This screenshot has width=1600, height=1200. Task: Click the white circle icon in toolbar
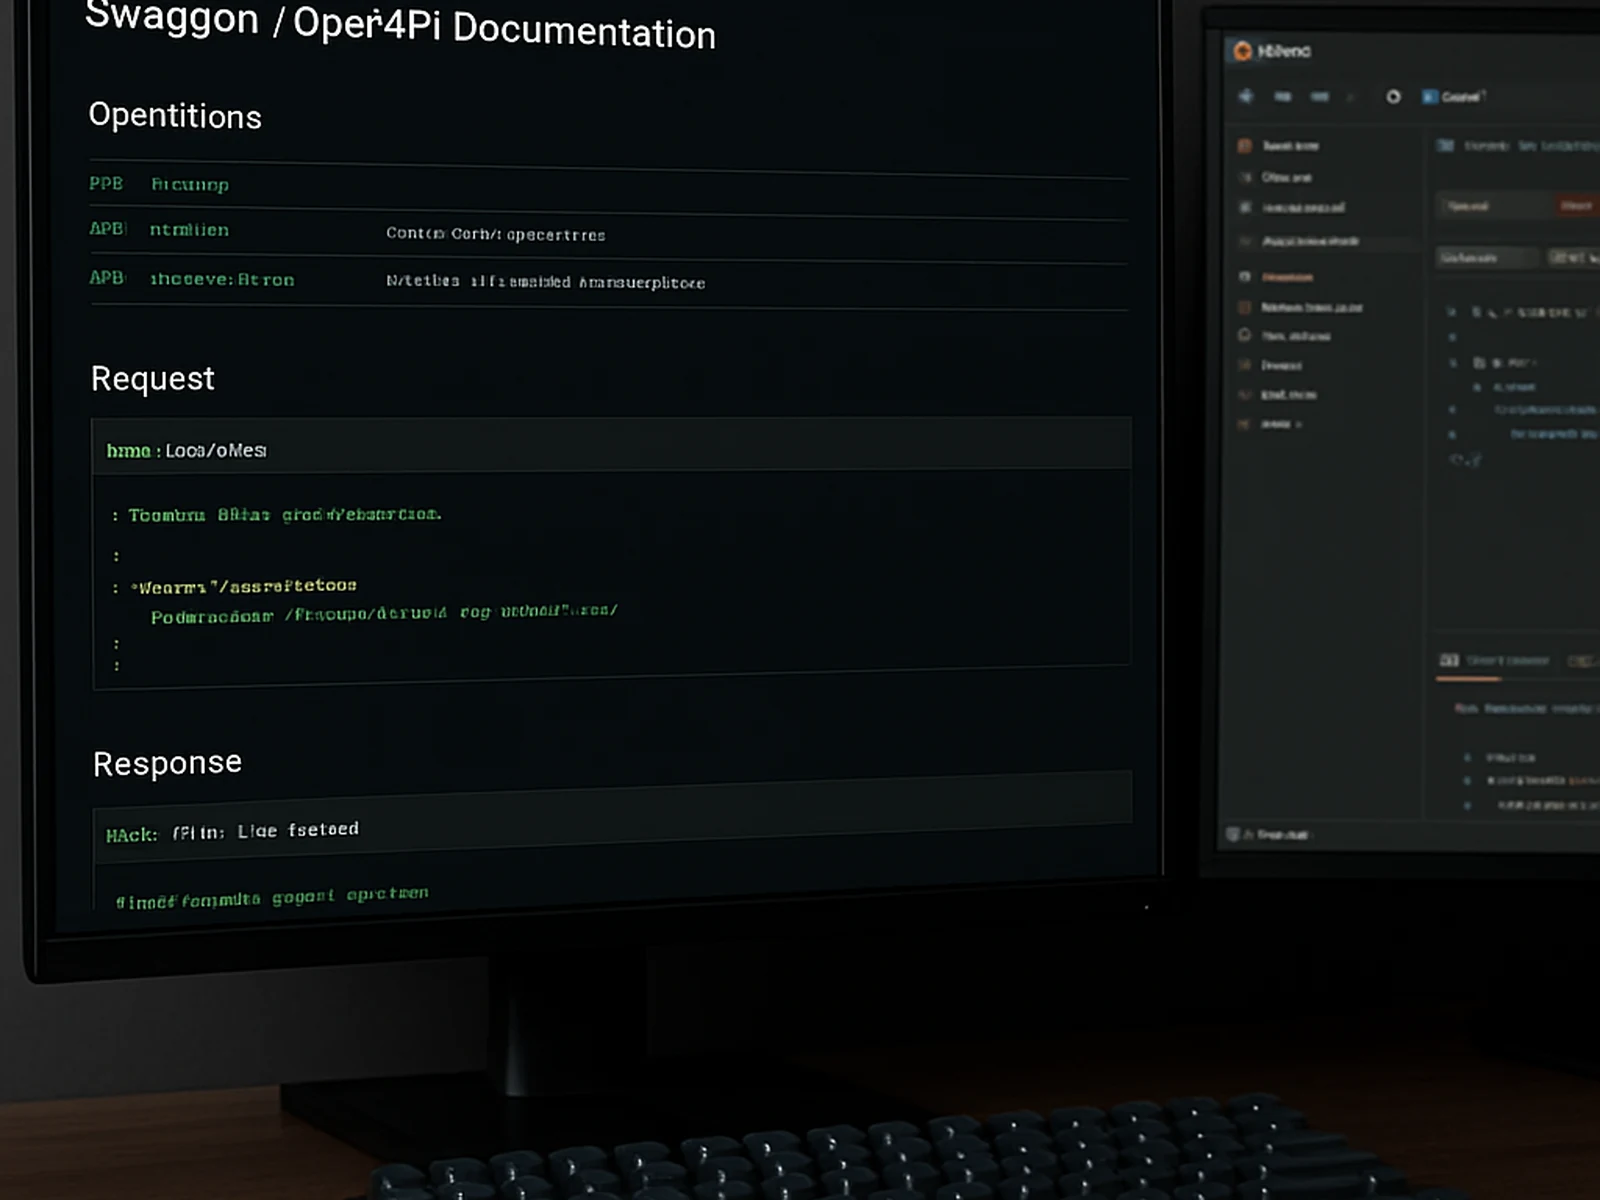(1393, 97)
